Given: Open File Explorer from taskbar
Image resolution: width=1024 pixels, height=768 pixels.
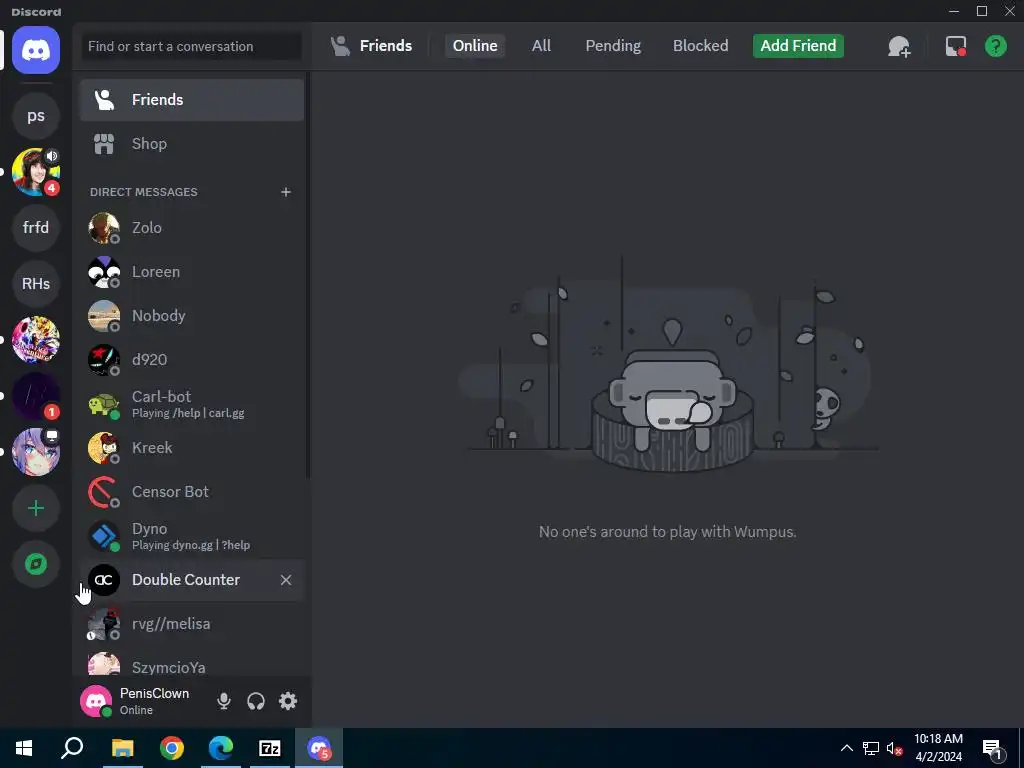Looking at the screenshot, I should tap(122, 748).
